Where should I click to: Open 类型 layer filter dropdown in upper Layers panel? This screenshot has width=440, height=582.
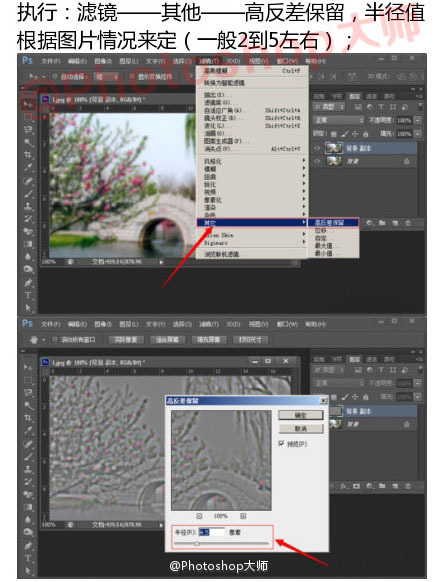click(x=329, y=107)
